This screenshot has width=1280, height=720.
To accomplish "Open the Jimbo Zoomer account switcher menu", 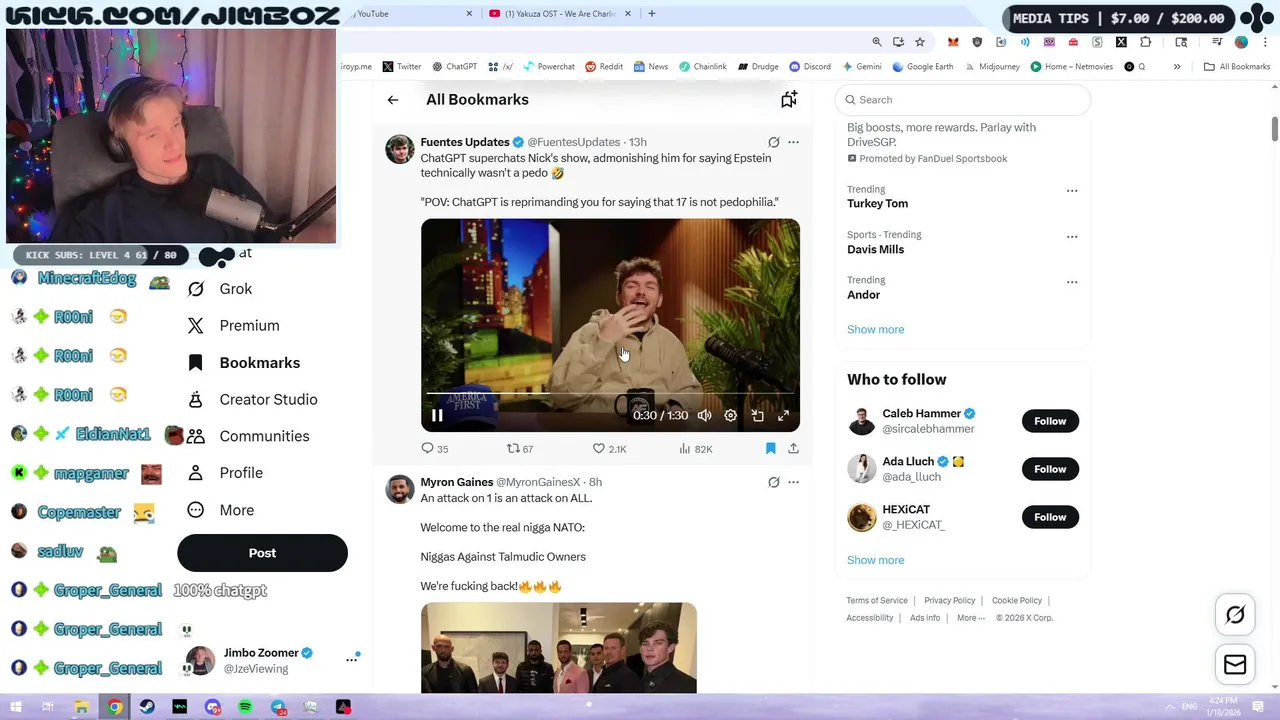I will coord(352,659).
